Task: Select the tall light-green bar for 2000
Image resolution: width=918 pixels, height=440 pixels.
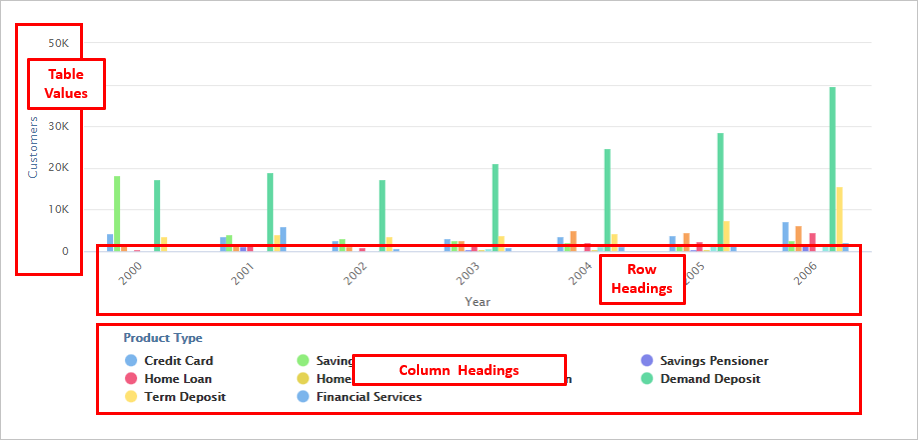Action: [117, 212]
